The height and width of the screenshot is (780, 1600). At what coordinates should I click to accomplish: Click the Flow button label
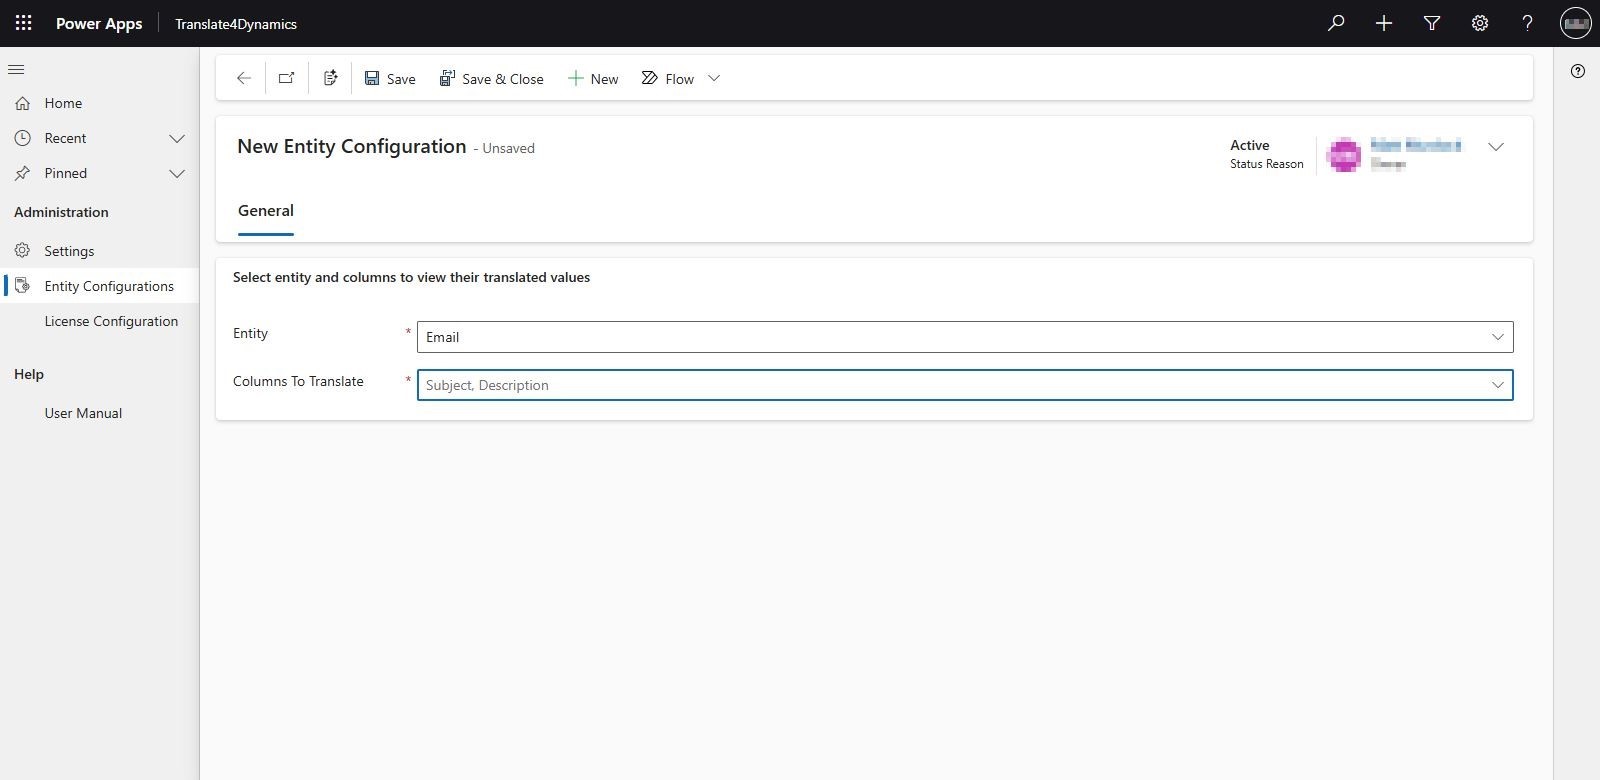[679, 79]
